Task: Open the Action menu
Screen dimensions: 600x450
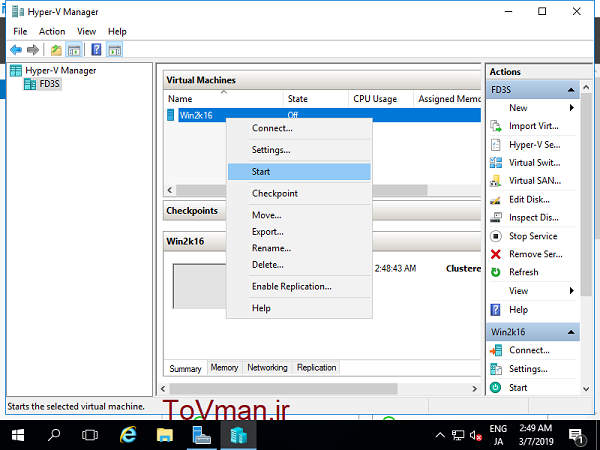Action: point(52,31)
